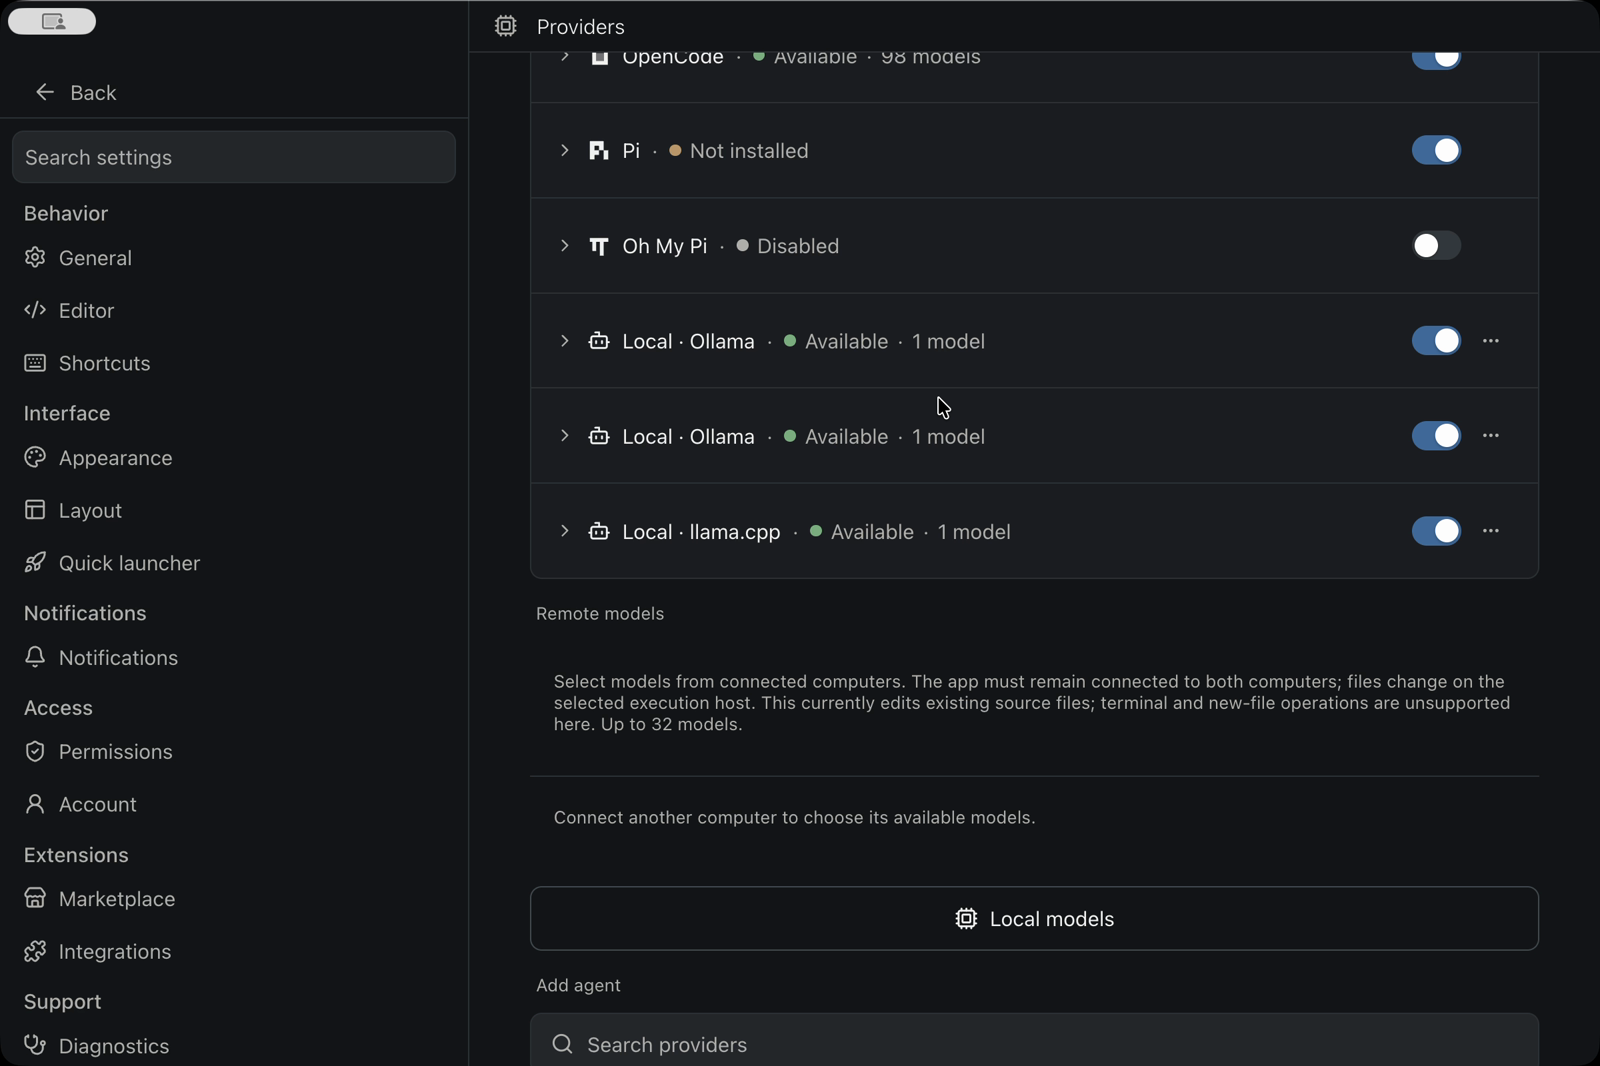Click the General gear icon in sidebar
Screen dimensions: 1600x1066
coord(35,258)
